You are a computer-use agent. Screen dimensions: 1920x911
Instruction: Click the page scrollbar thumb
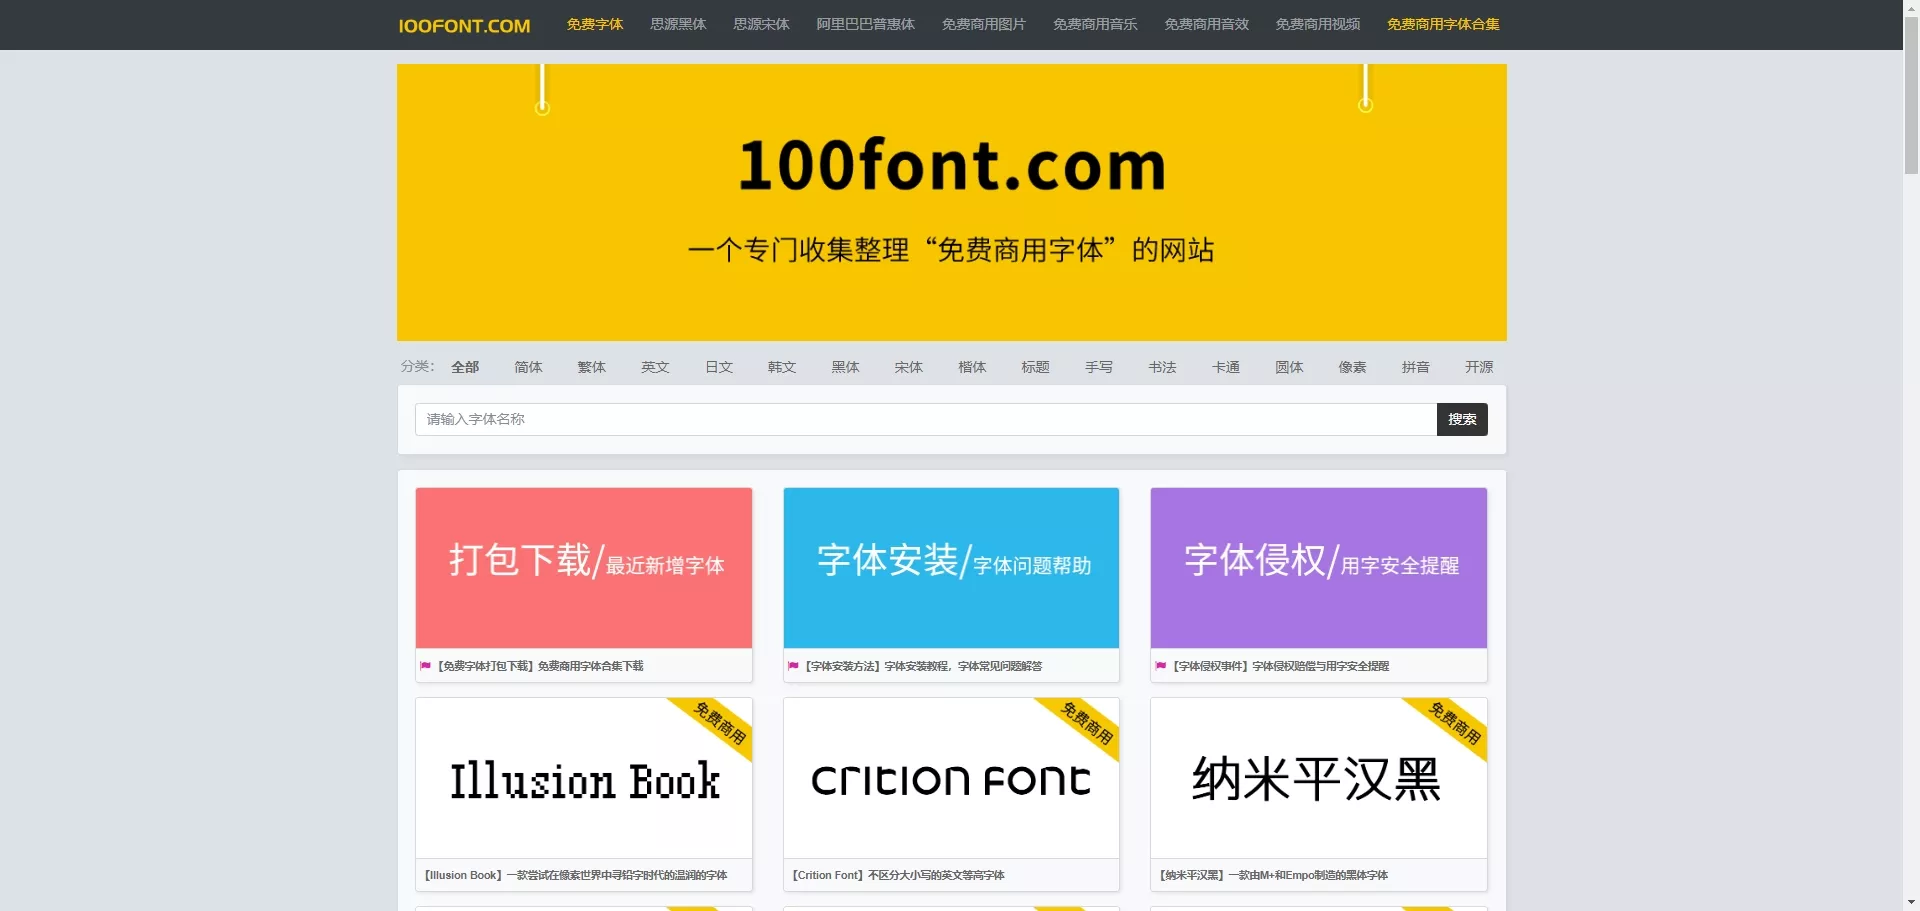(1911, 96)
